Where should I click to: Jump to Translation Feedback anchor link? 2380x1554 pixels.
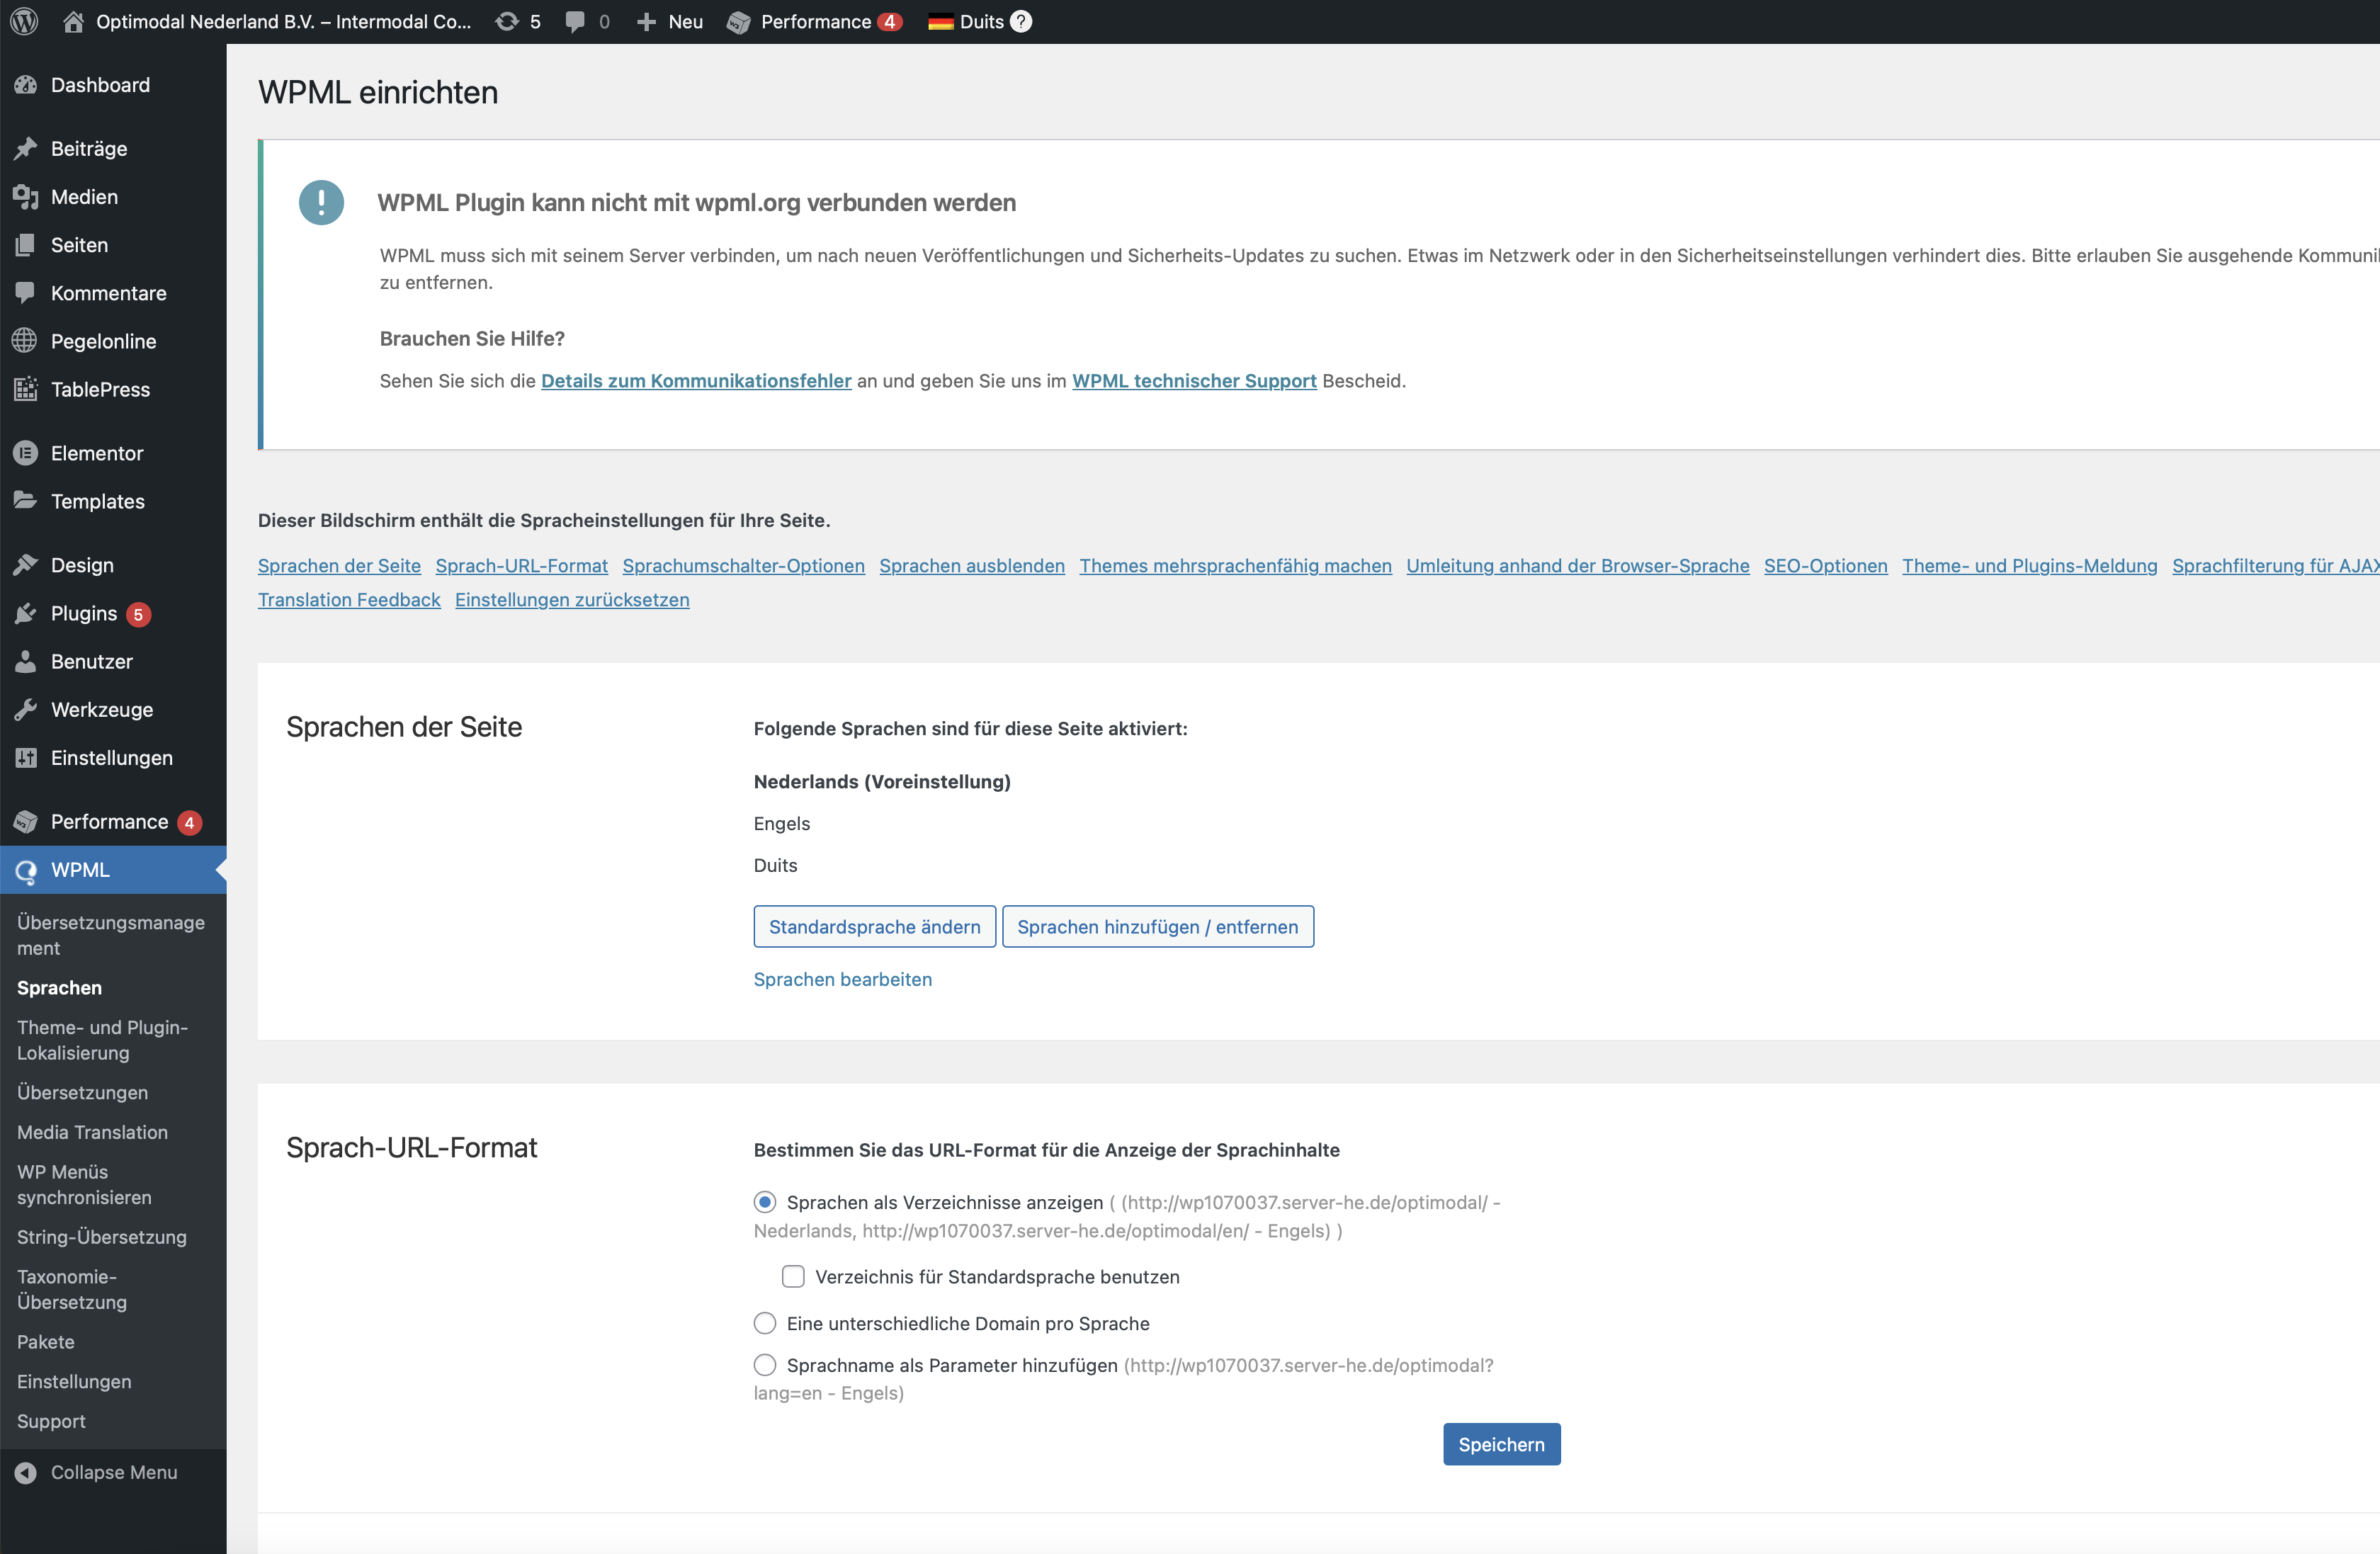click(x=349, y=599)
